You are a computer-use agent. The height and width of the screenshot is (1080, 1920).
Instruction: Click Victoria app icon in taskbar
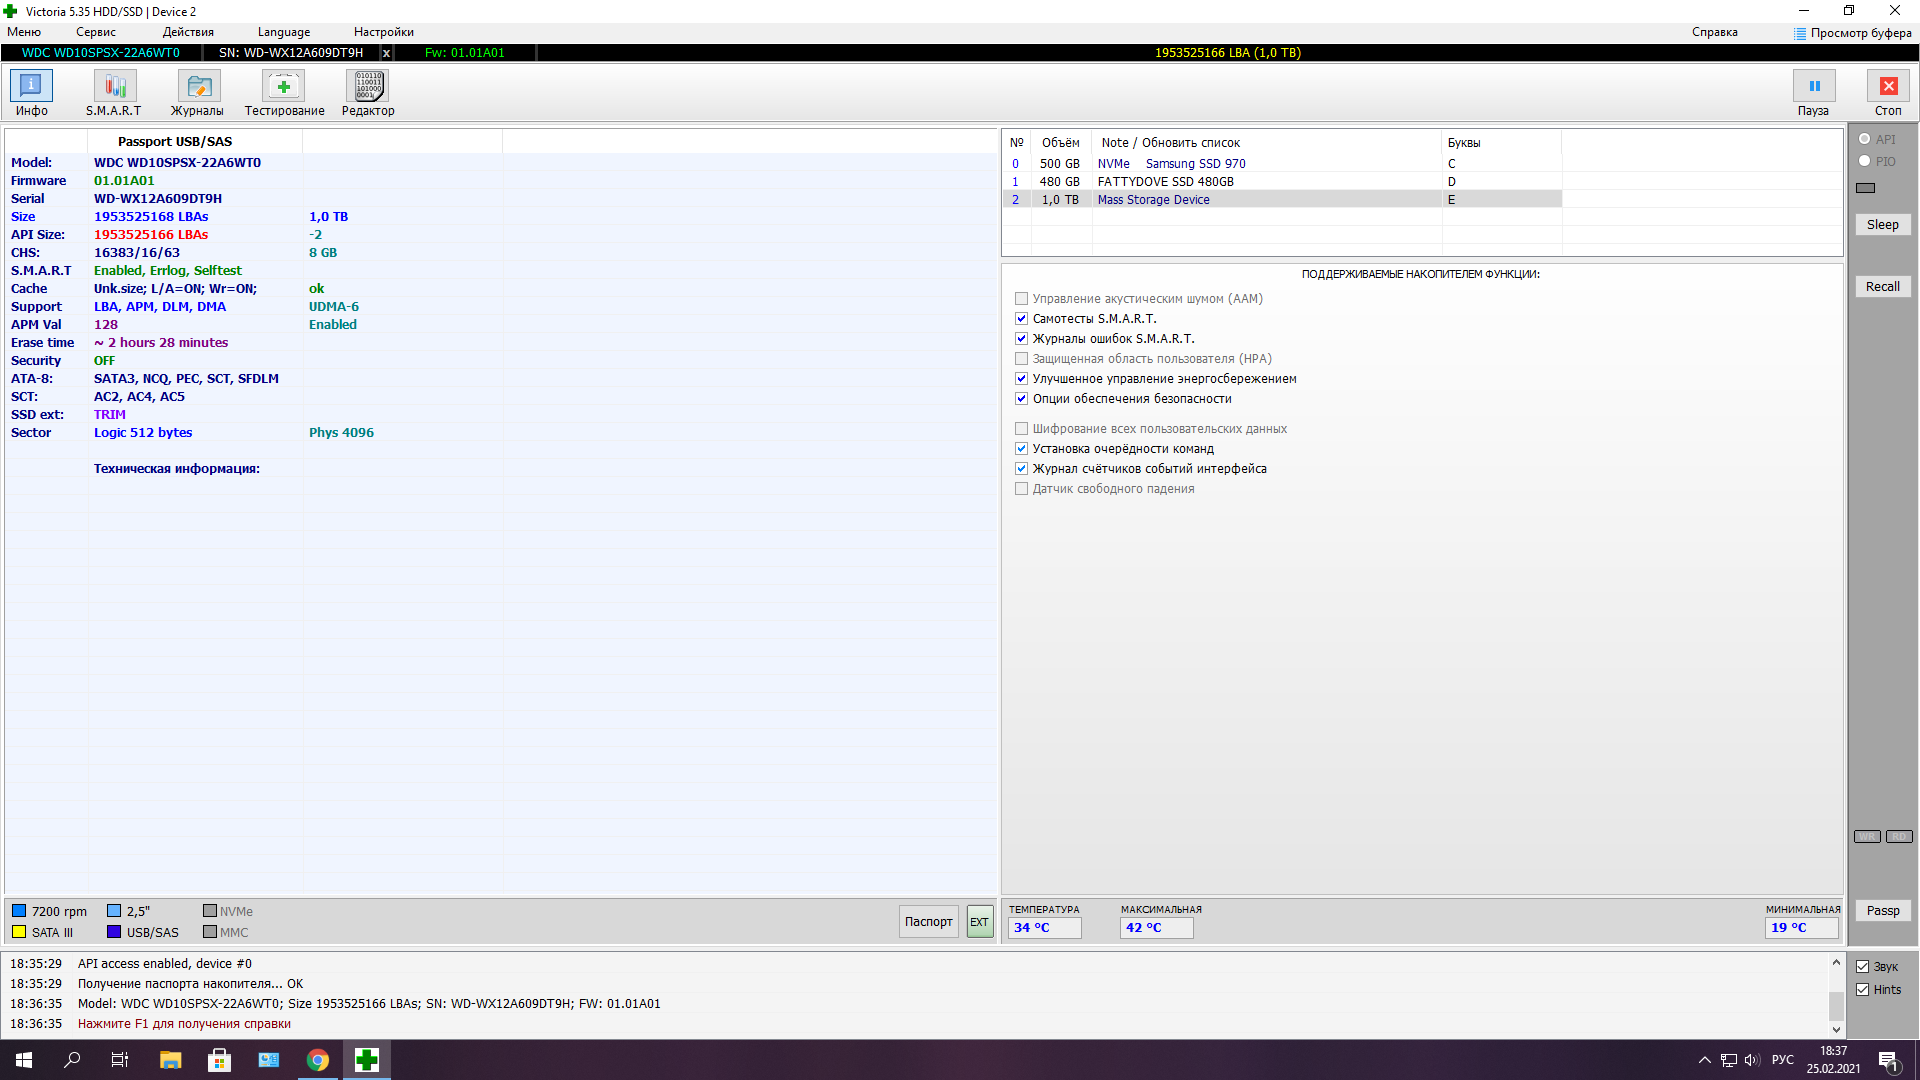pyautogui.click(x=367, y=1060)
